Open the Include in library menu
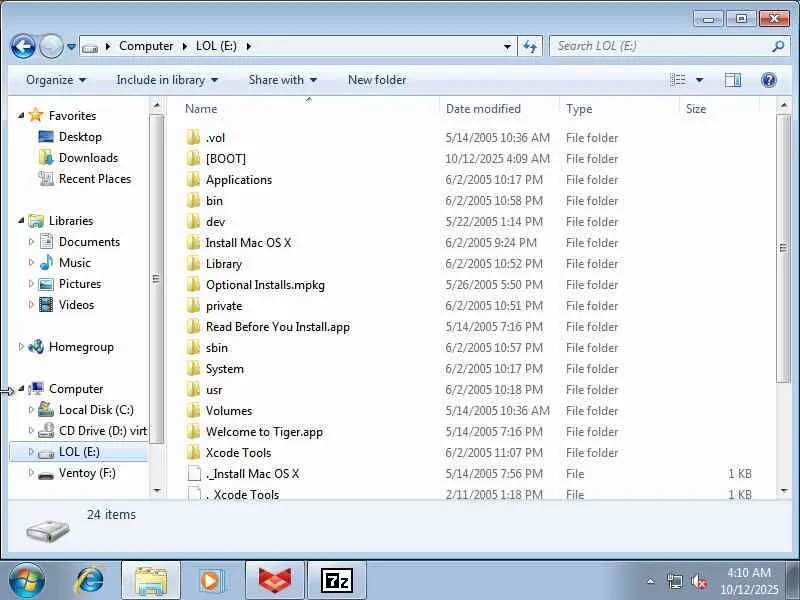Viewport: 800px width, 600px height. point(167,80)
